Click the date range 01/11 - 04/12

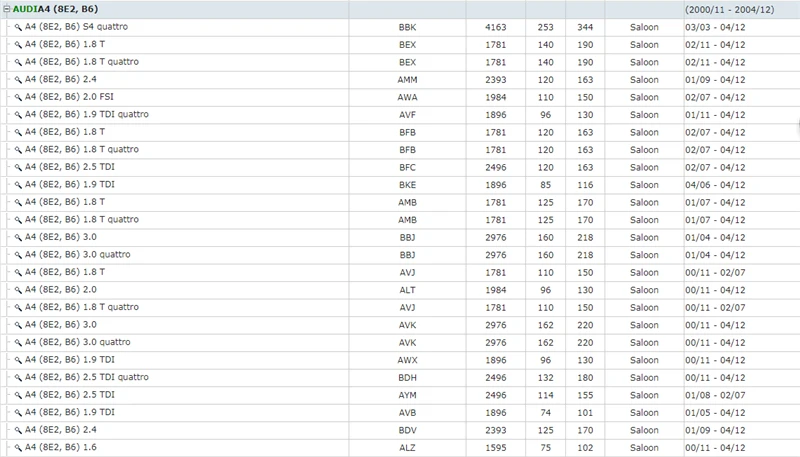pos(715,115)
